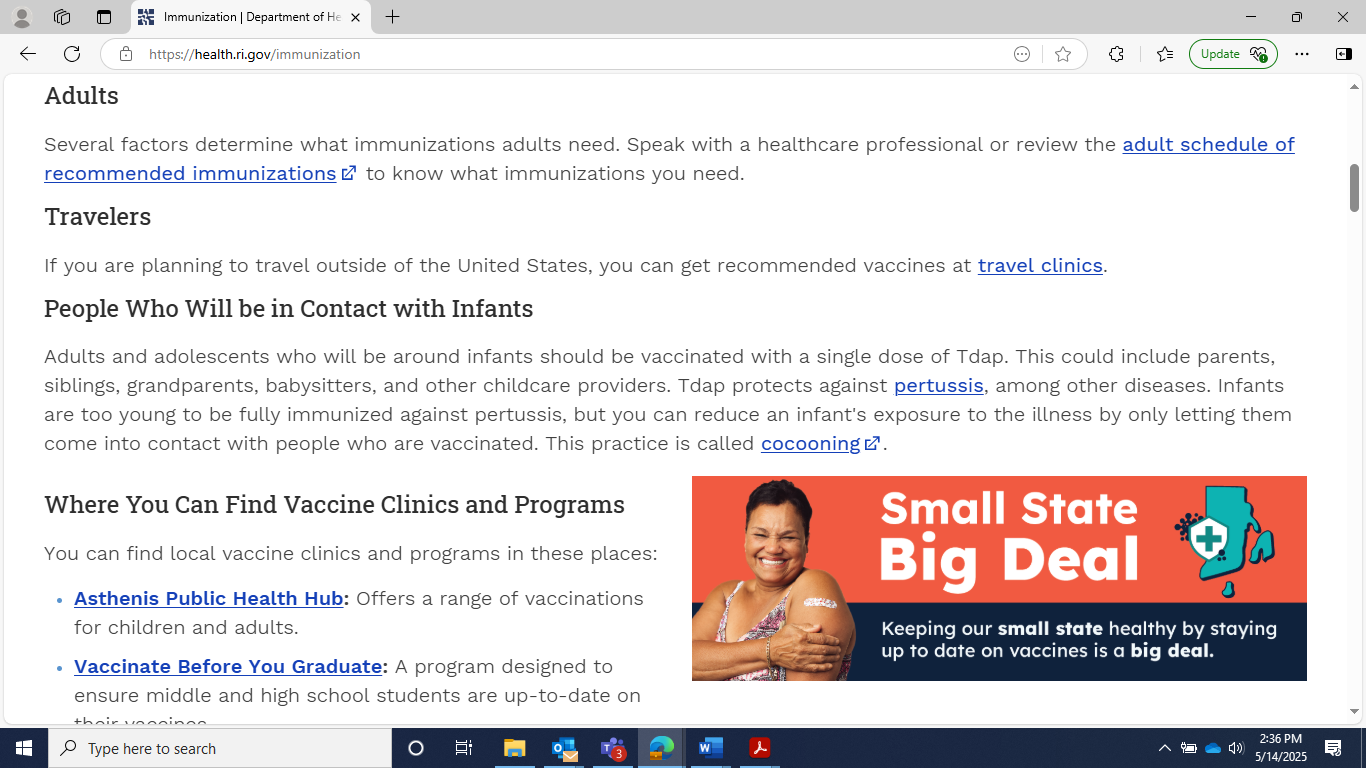Open the Favorites list icon

(x=1164, y=54)
